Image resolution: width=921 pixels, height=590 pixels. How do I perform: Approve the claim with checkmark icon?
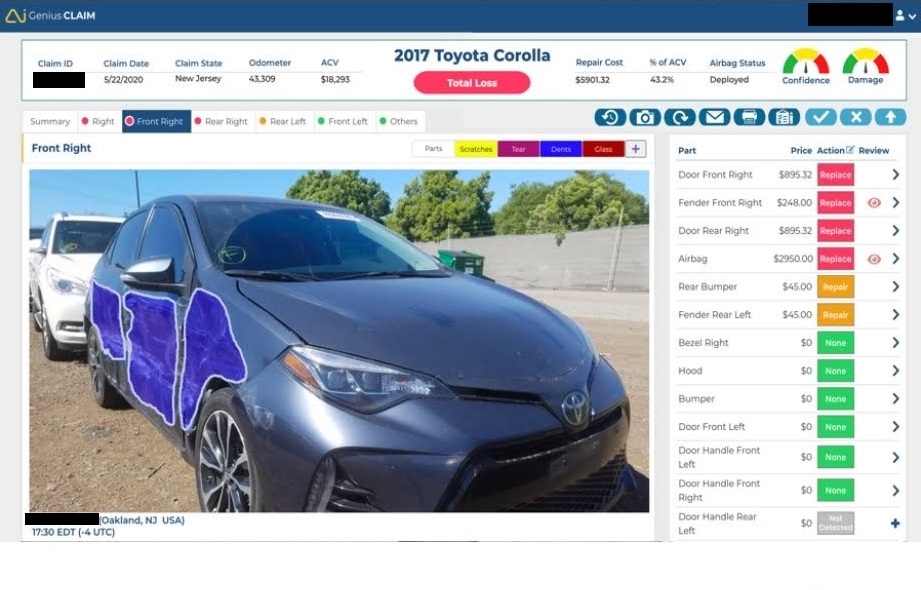point(821,118)
